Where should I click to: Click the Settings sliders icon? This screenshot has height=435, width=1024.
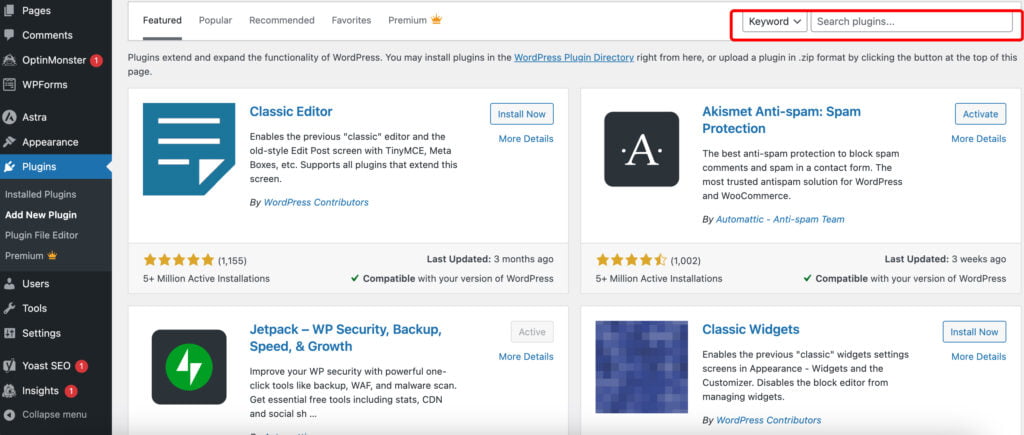point(9,333)
